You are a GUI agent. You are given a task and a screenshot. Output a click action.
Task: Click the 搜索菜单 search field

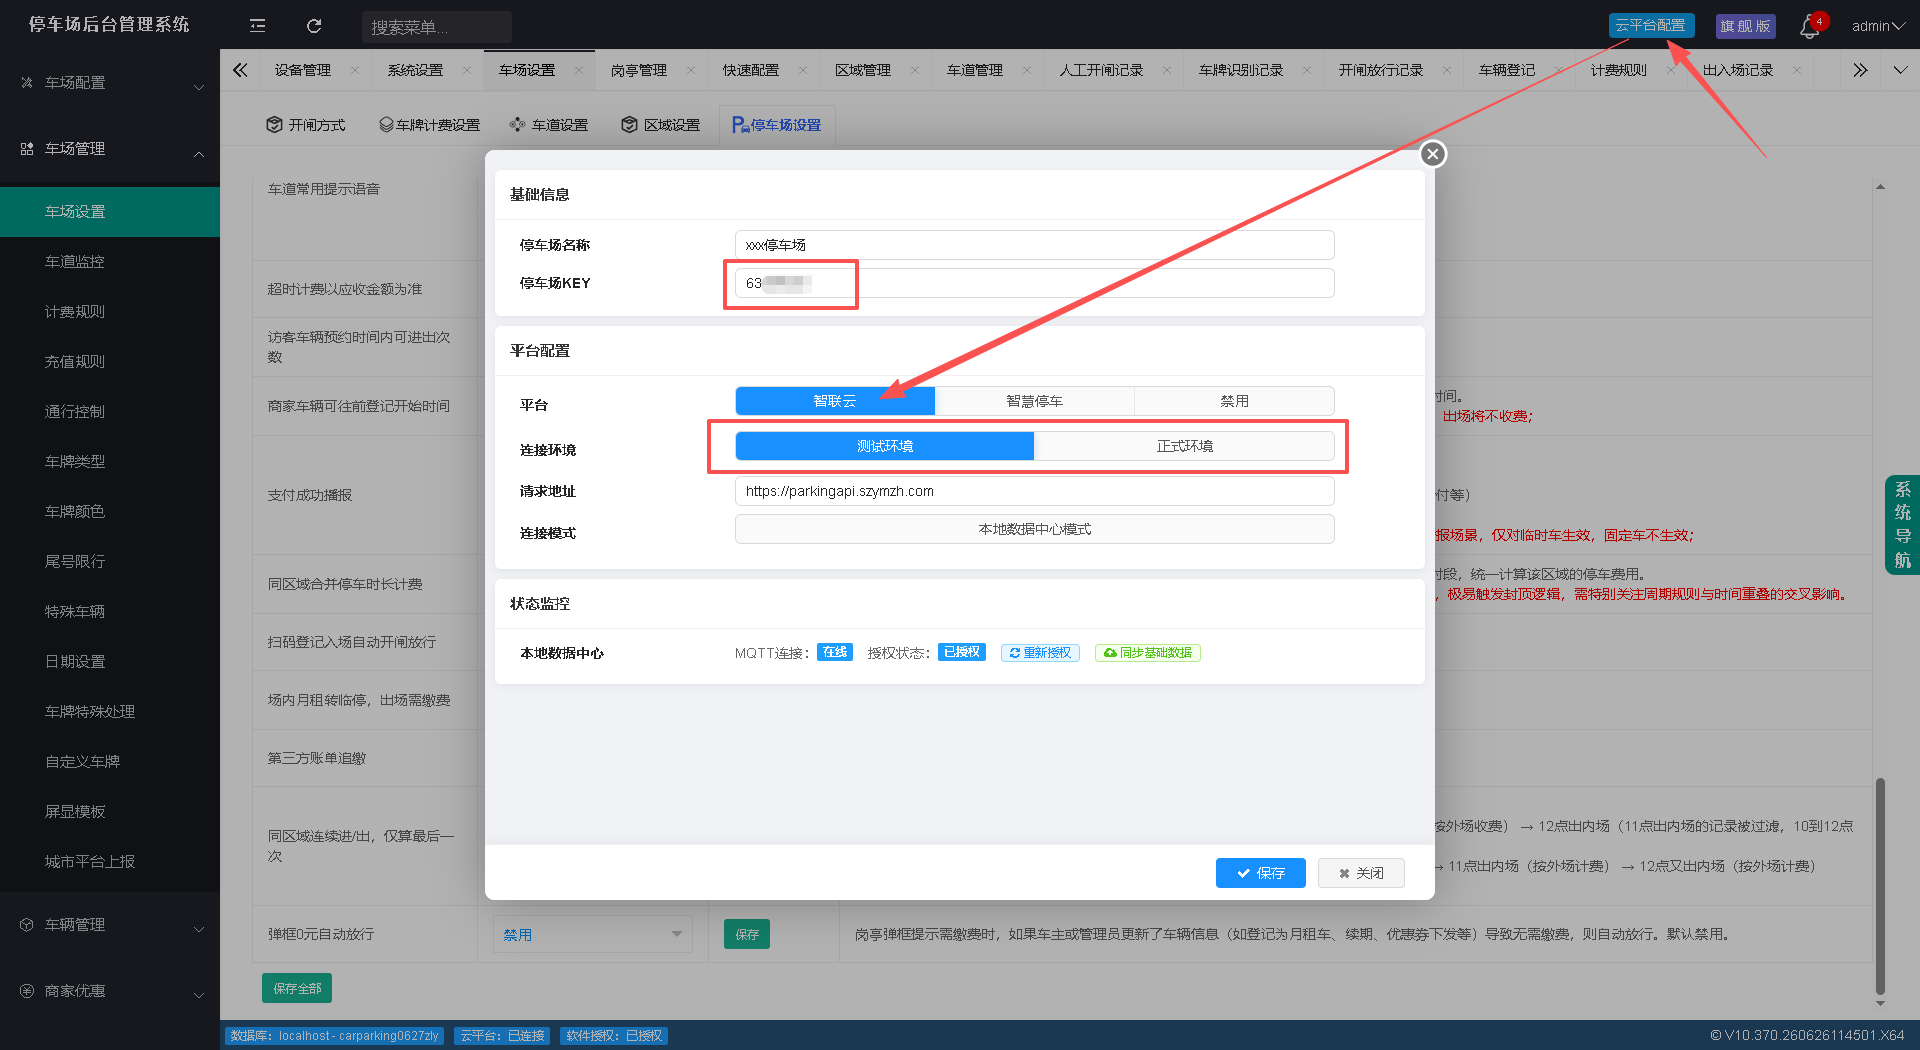(437, 27)
